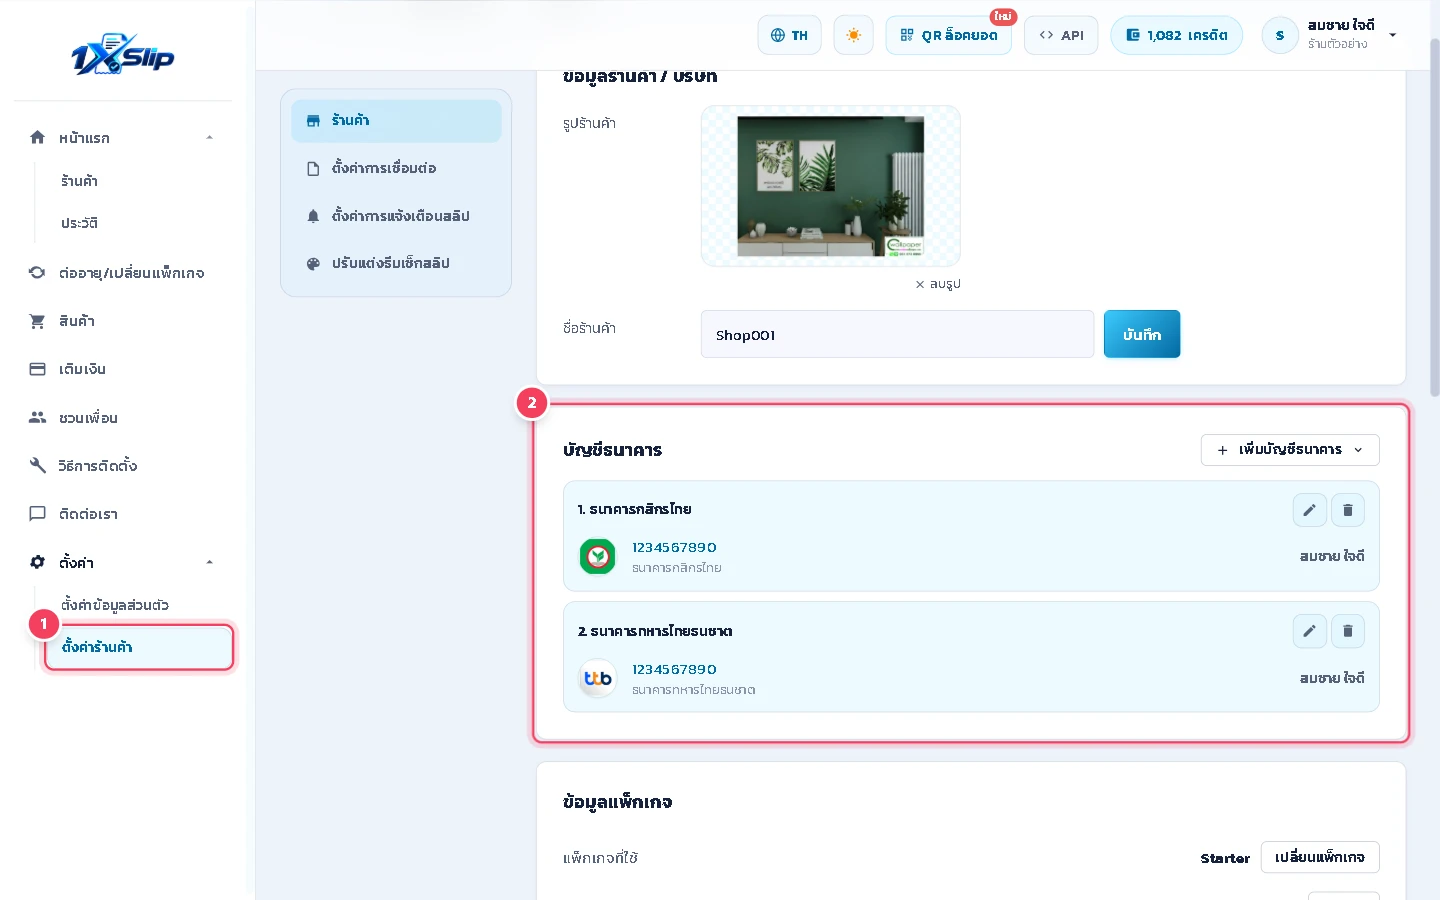Click the บันทึก save button
The width and height of the screenshot is (1440, 900).
(x=1141, y=334)
